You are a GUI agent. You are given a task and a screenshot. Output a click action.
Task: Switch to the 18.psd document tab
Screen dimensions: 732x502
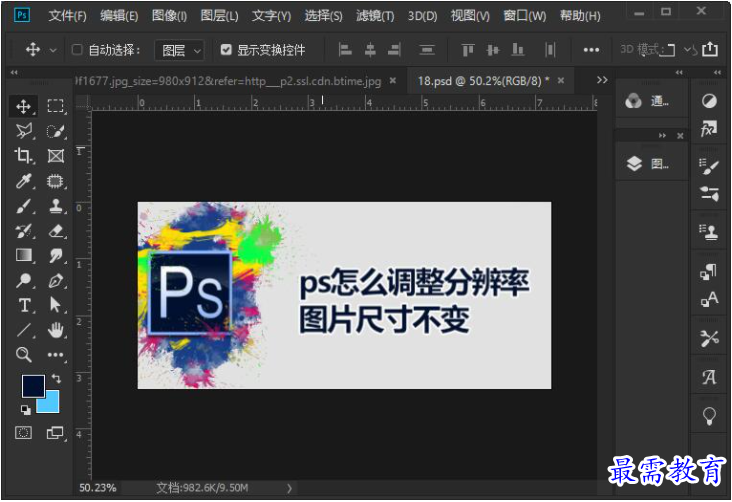[x=483, y=81]
